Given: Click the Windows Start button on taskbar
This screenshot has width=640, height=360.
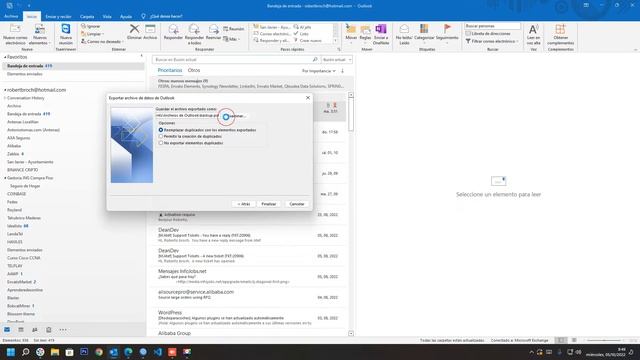Looking at the screenshot, I should 11,352.
